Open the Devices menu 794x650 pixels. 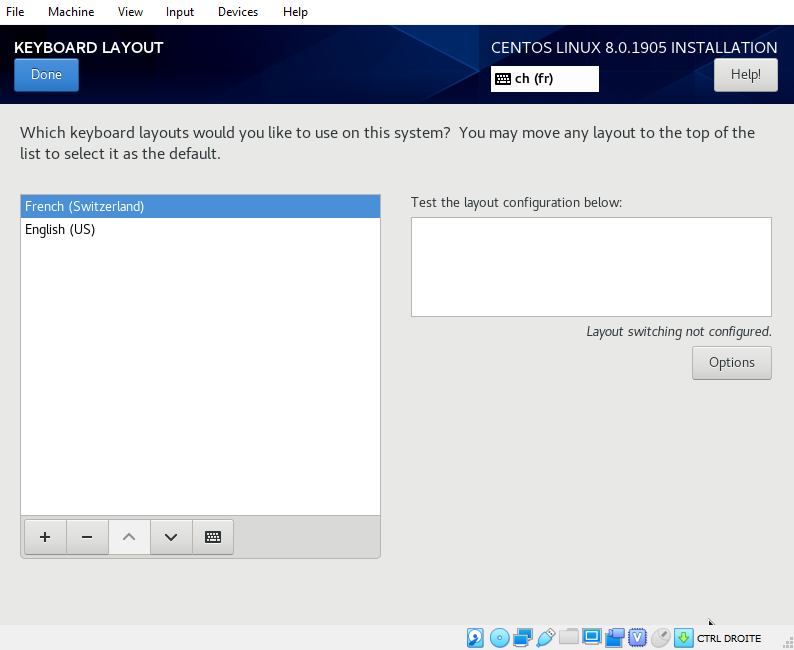click(x=238, y=12)
